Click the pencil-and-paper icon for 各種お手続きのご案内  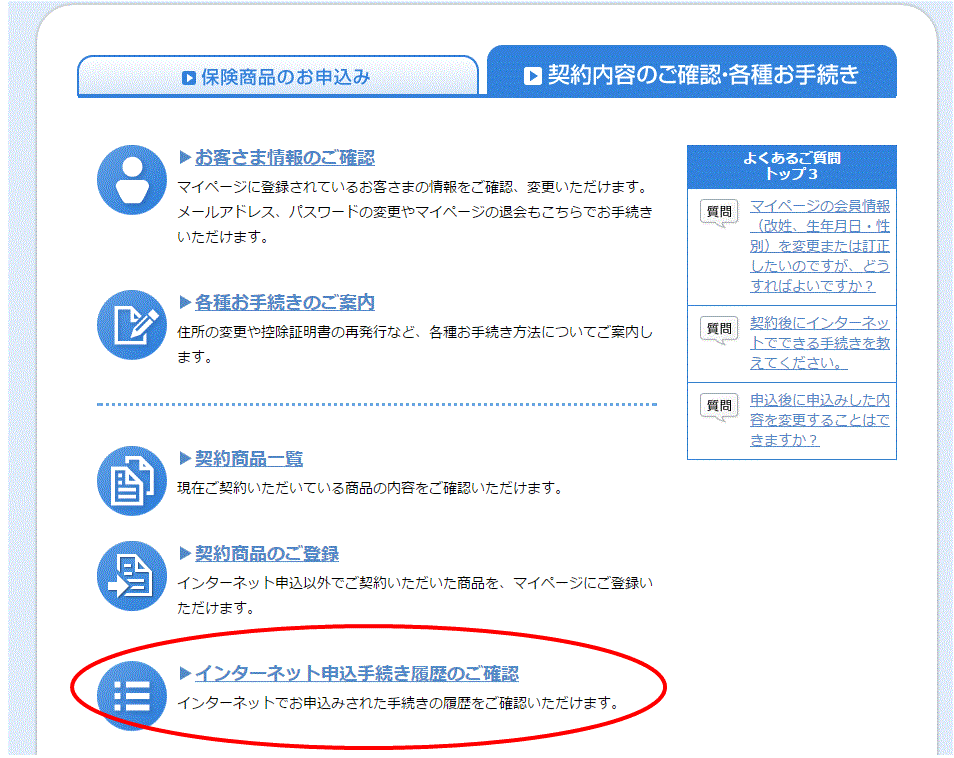[x=132, y=325]
